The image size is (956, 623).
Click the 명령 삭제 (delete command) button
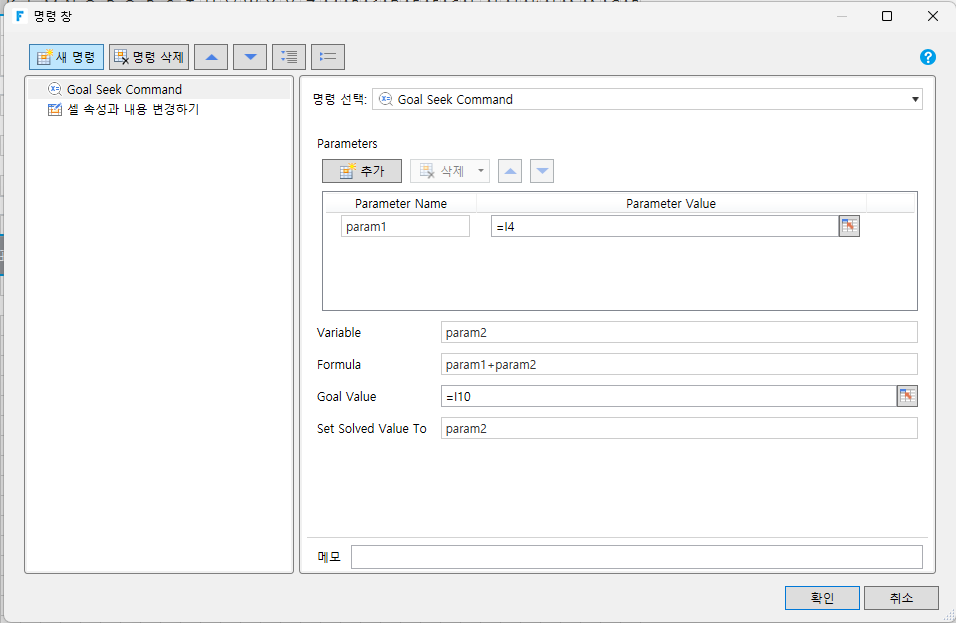tap(148, 57)
